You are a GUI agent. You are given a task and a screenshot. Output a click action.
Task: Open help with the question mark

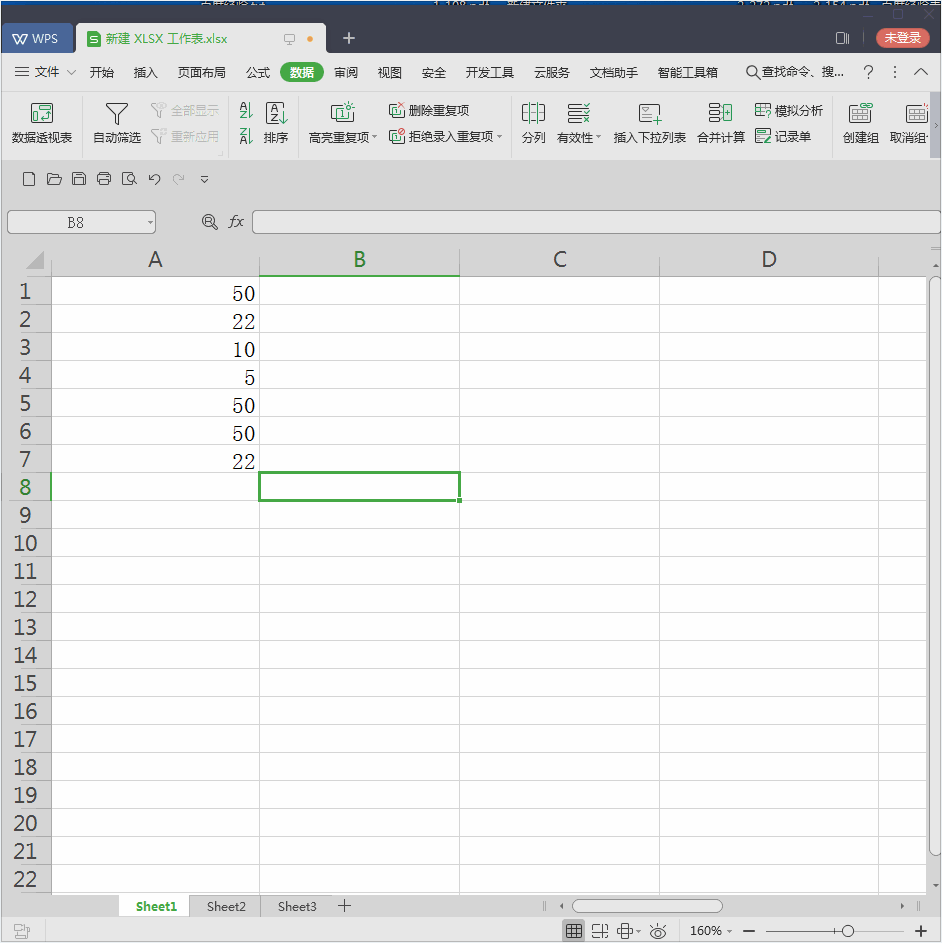point(868,72)
